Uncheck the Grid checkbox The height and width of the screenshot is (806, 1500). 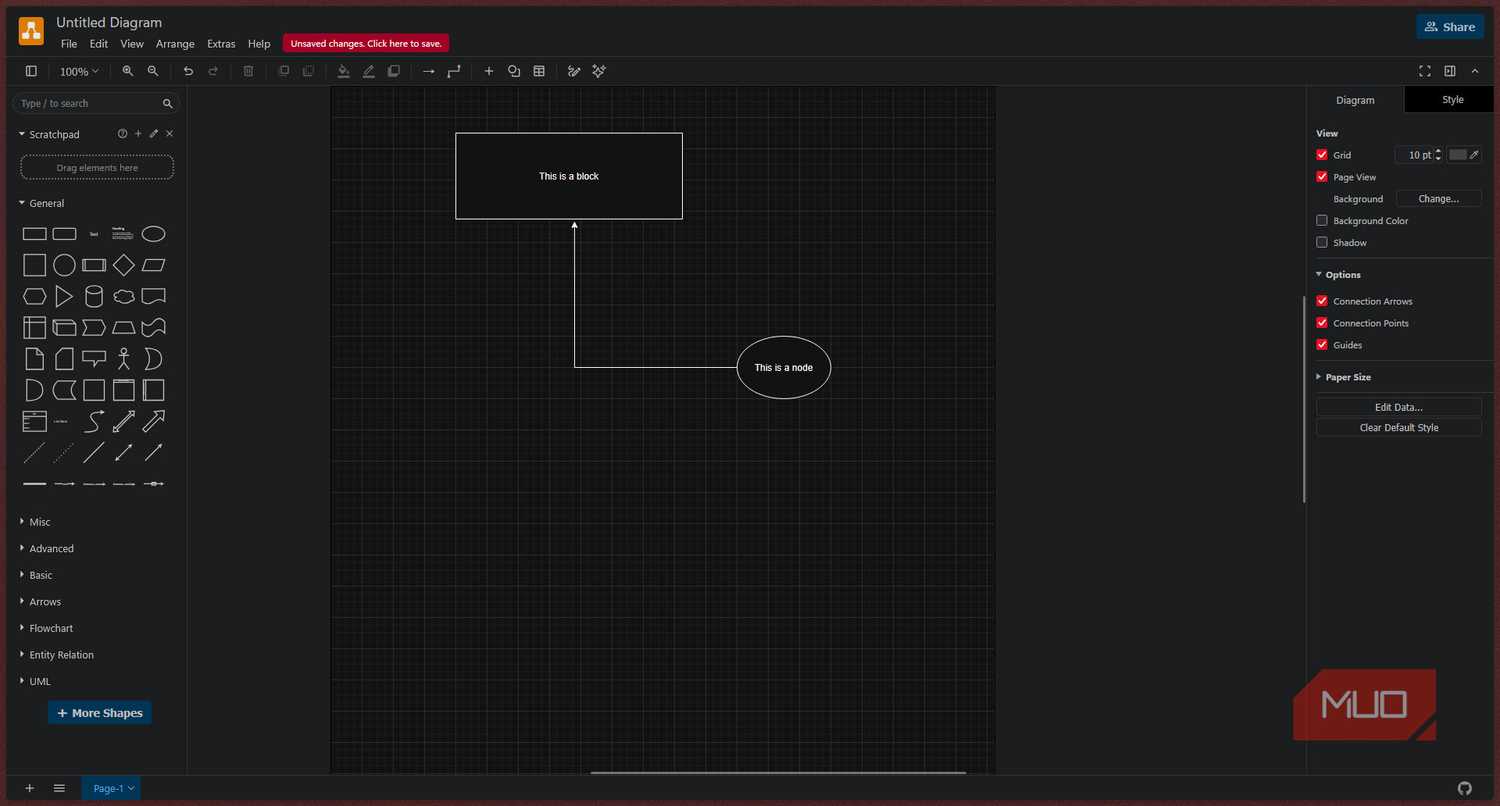click(x=1322, y=155)
